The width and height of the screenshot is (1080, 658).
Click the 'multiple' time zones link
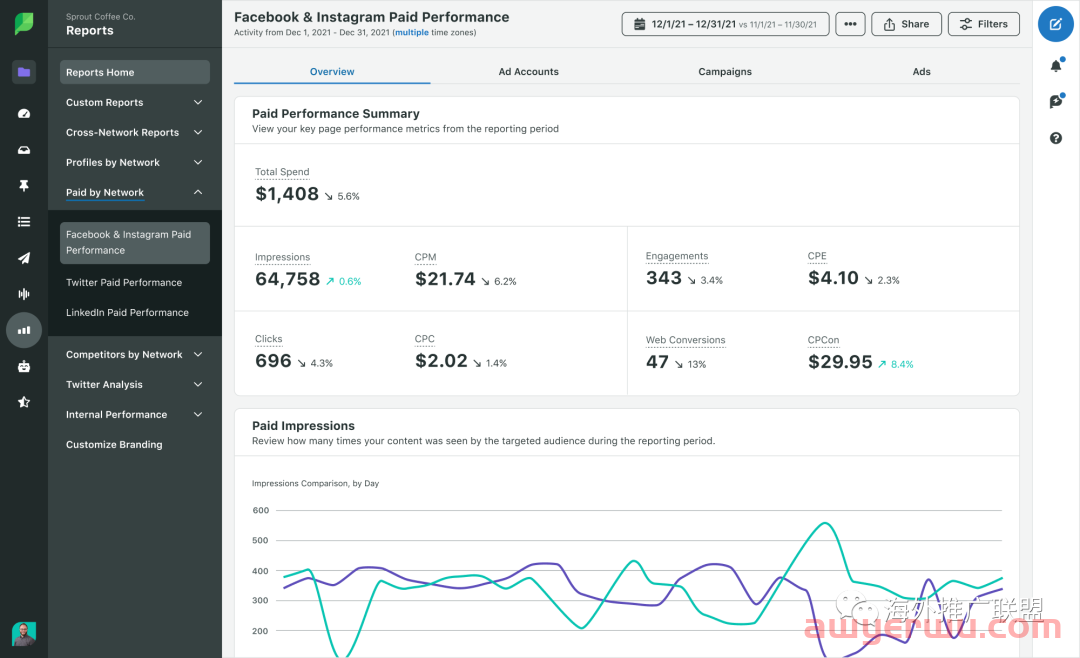coord(412,32)
